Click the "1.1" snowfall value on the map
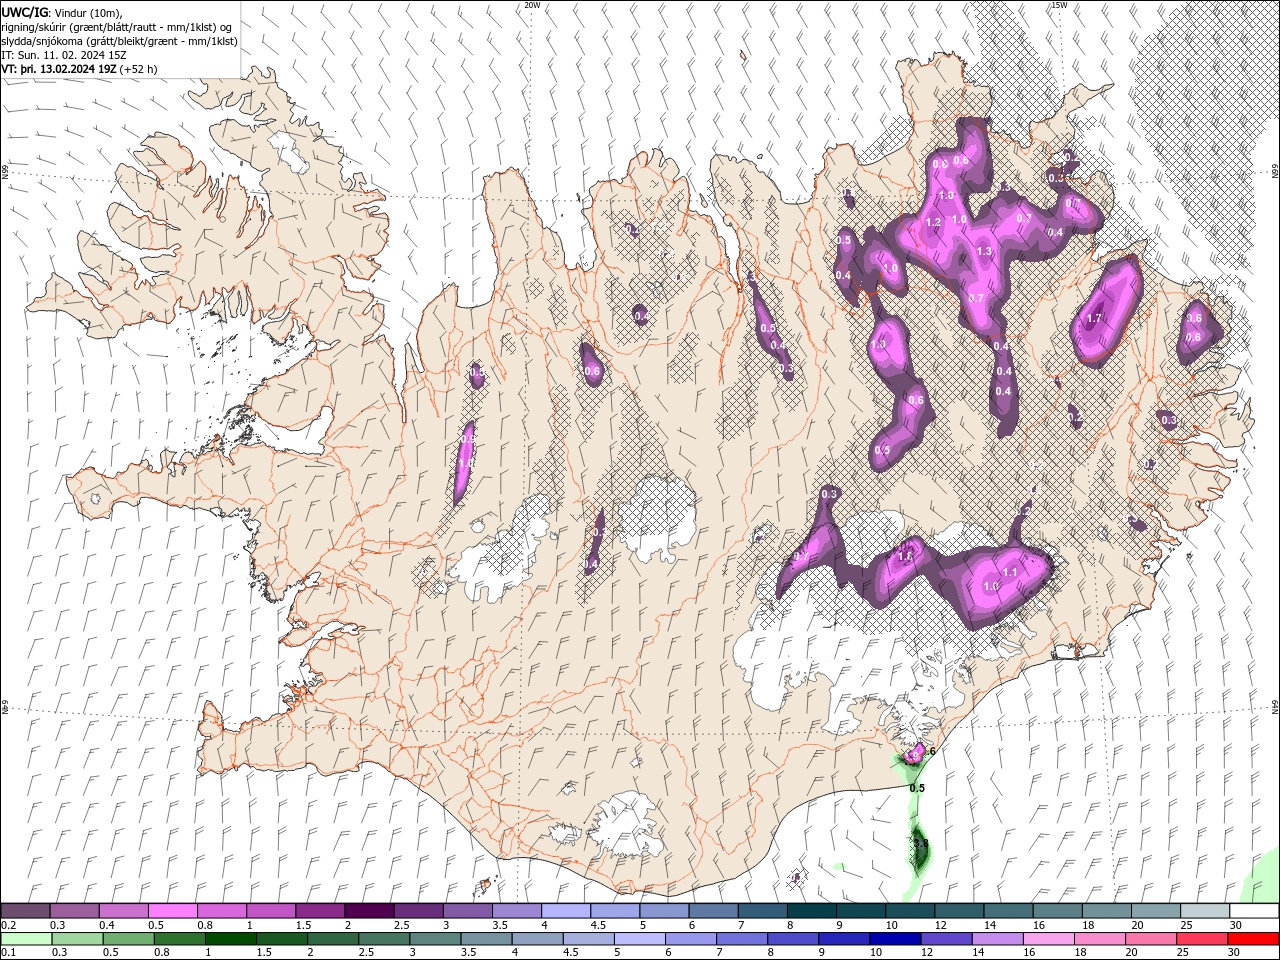 (x=1010, y=572)
